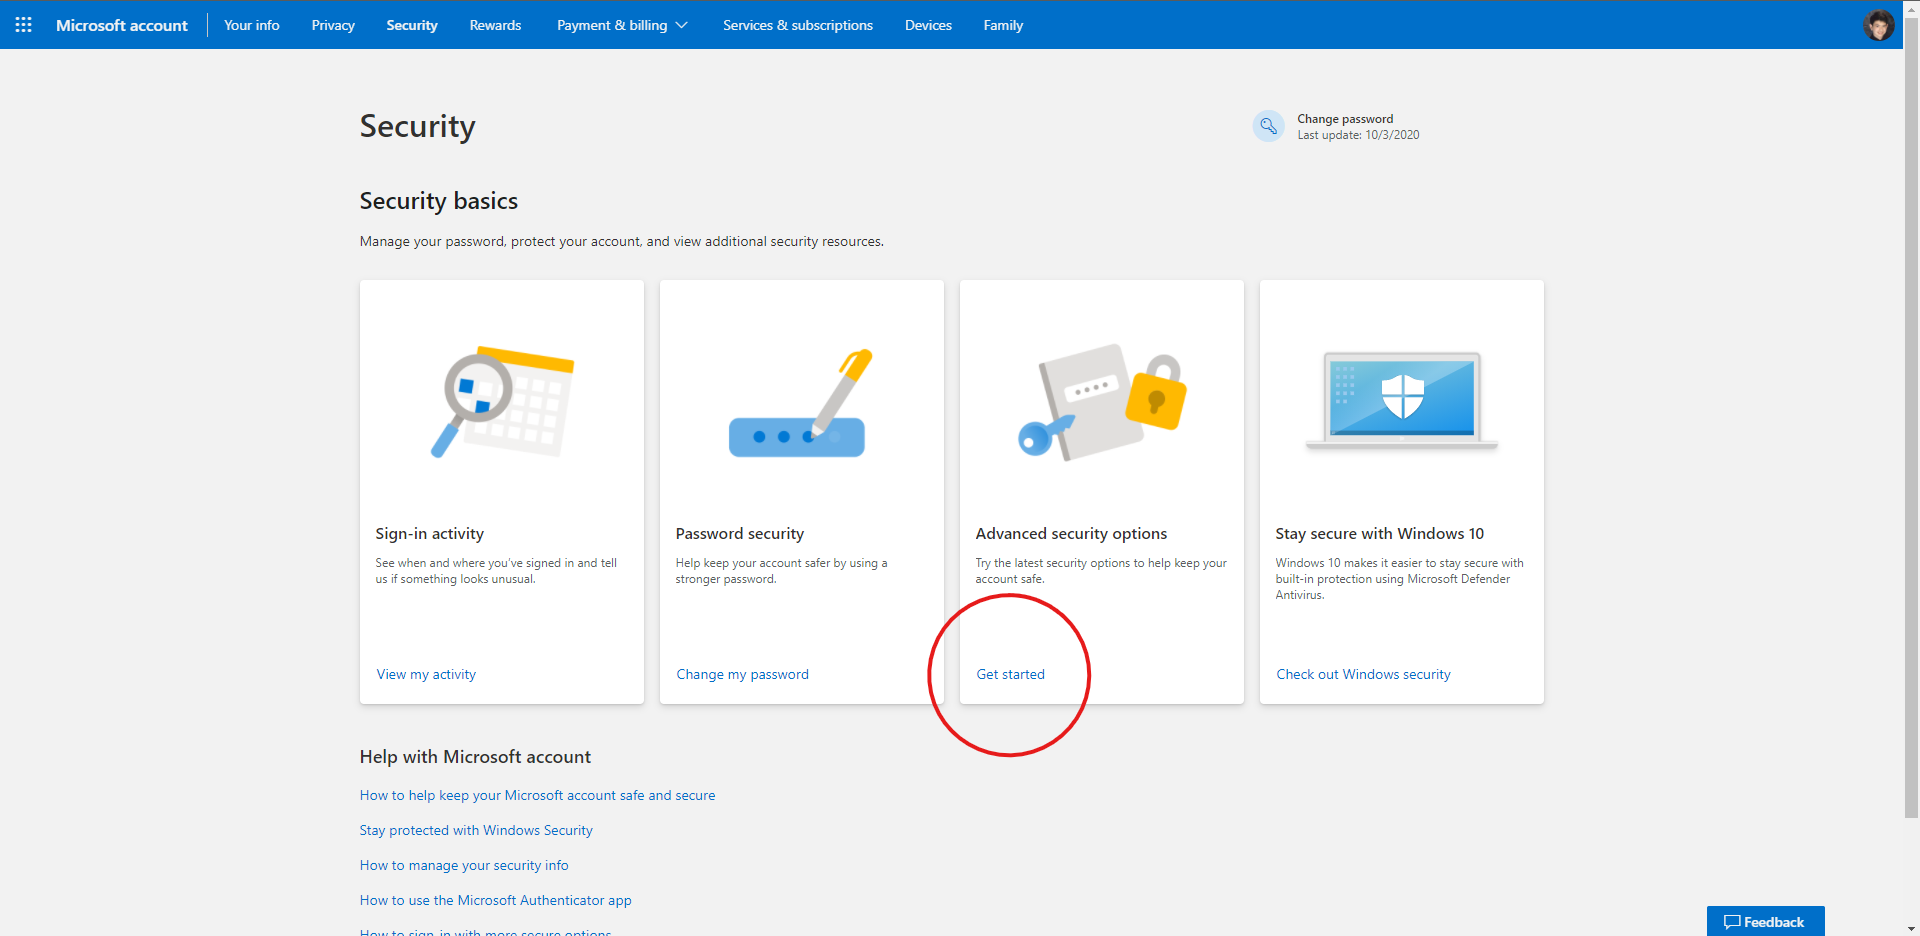Screen dimensions: 1920x936
Task: Open the app launcher grid icon
Action: point(24,25)
